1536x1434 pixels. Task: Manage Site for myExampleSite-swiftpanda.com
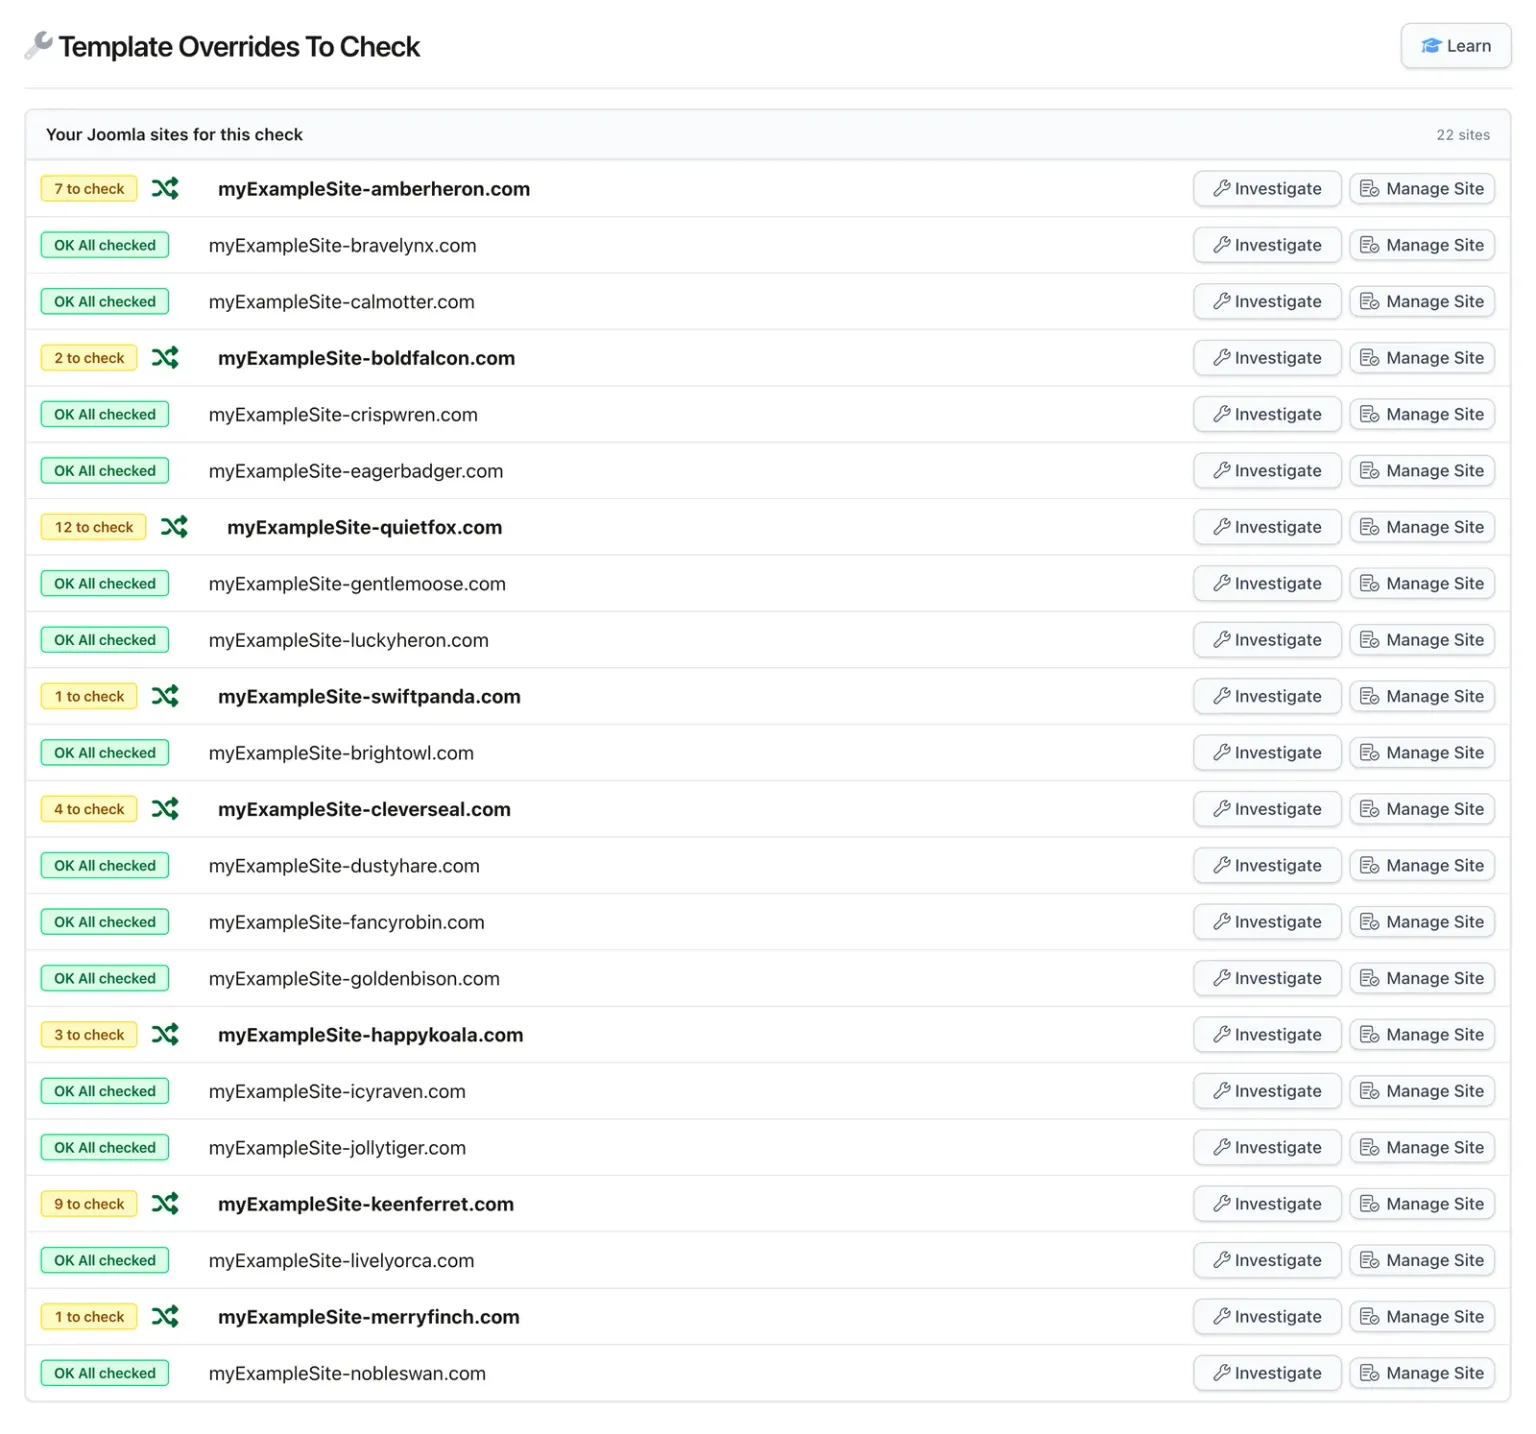(1422, 696)
